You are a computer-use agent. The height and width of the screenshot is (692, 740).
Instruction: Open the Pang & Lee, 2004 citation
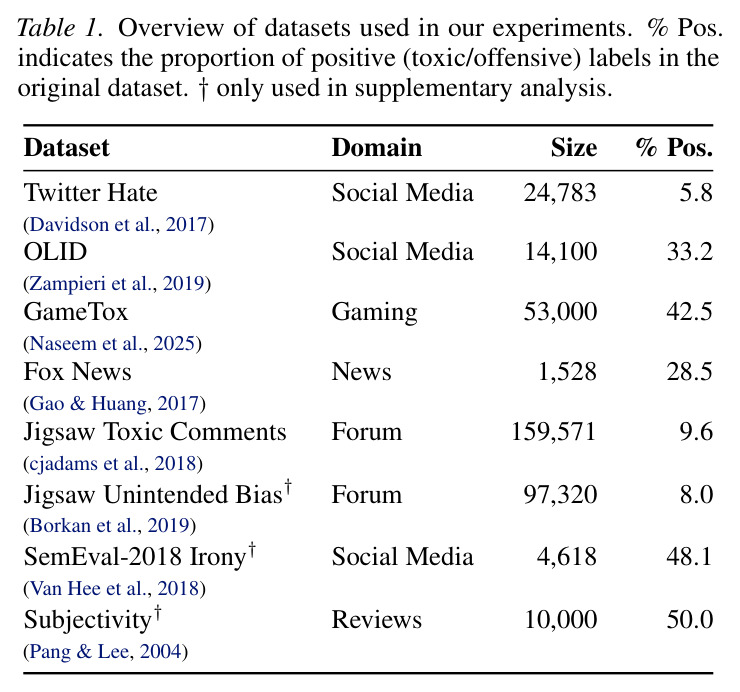pyautogui.click(x=106, y=651)
